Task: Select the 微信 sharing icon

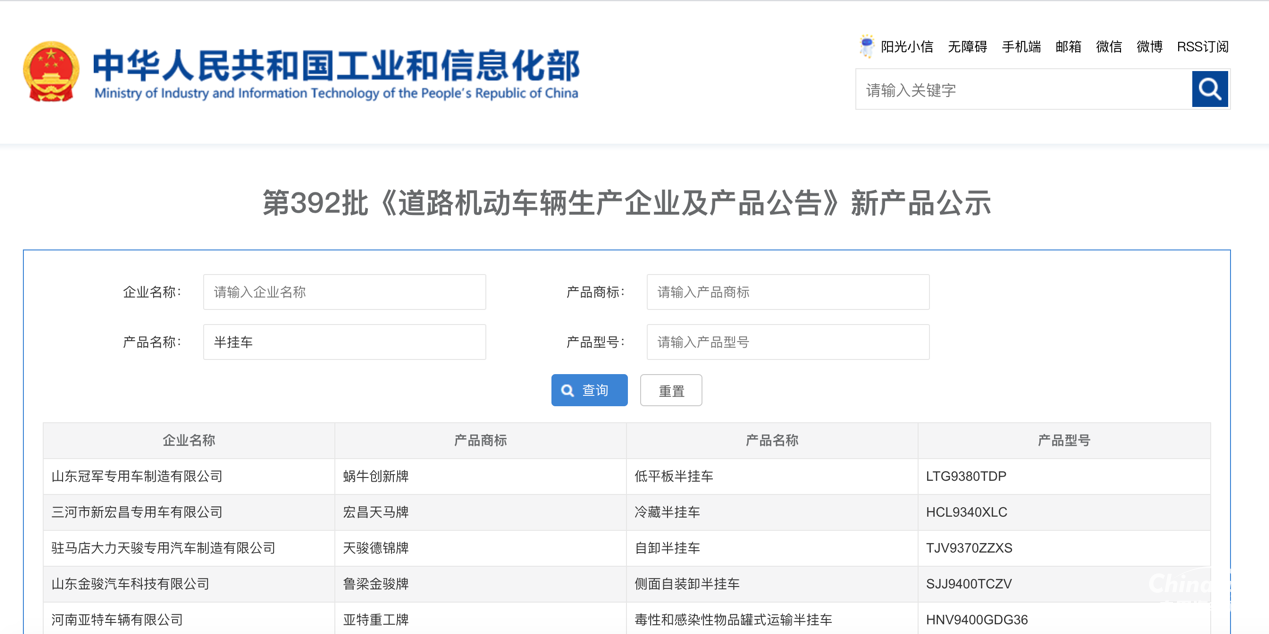Action: click(x=1108, y=46)
